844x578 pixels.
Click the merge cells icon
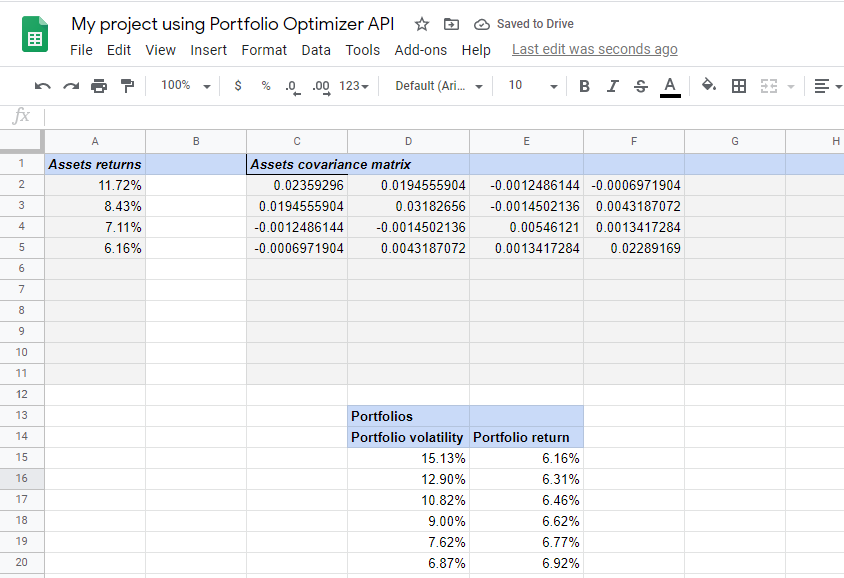pyautogui.click(x=769, y=86)
